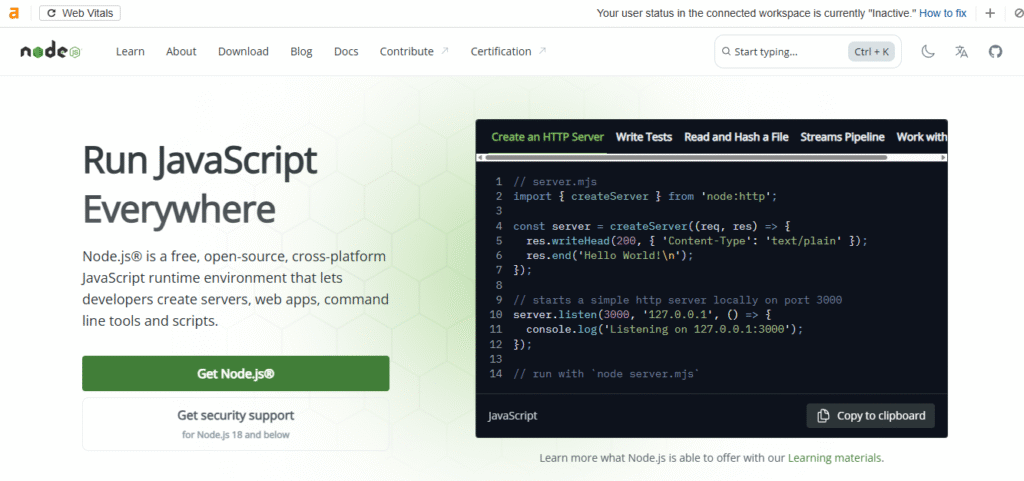Click the Ctrl + K shortcut badge
This screenshot has height=481, width=1024.
point(871,52)
